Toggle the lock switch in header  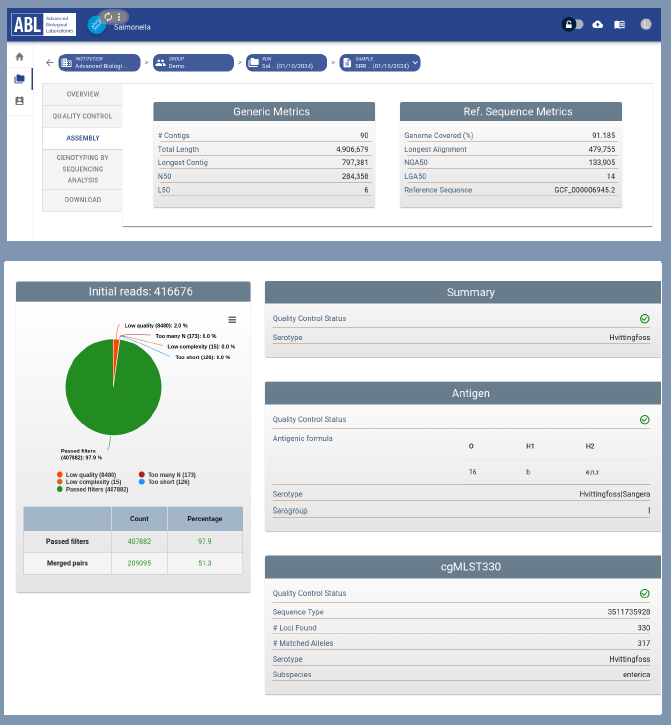click(x=573, y=24)
